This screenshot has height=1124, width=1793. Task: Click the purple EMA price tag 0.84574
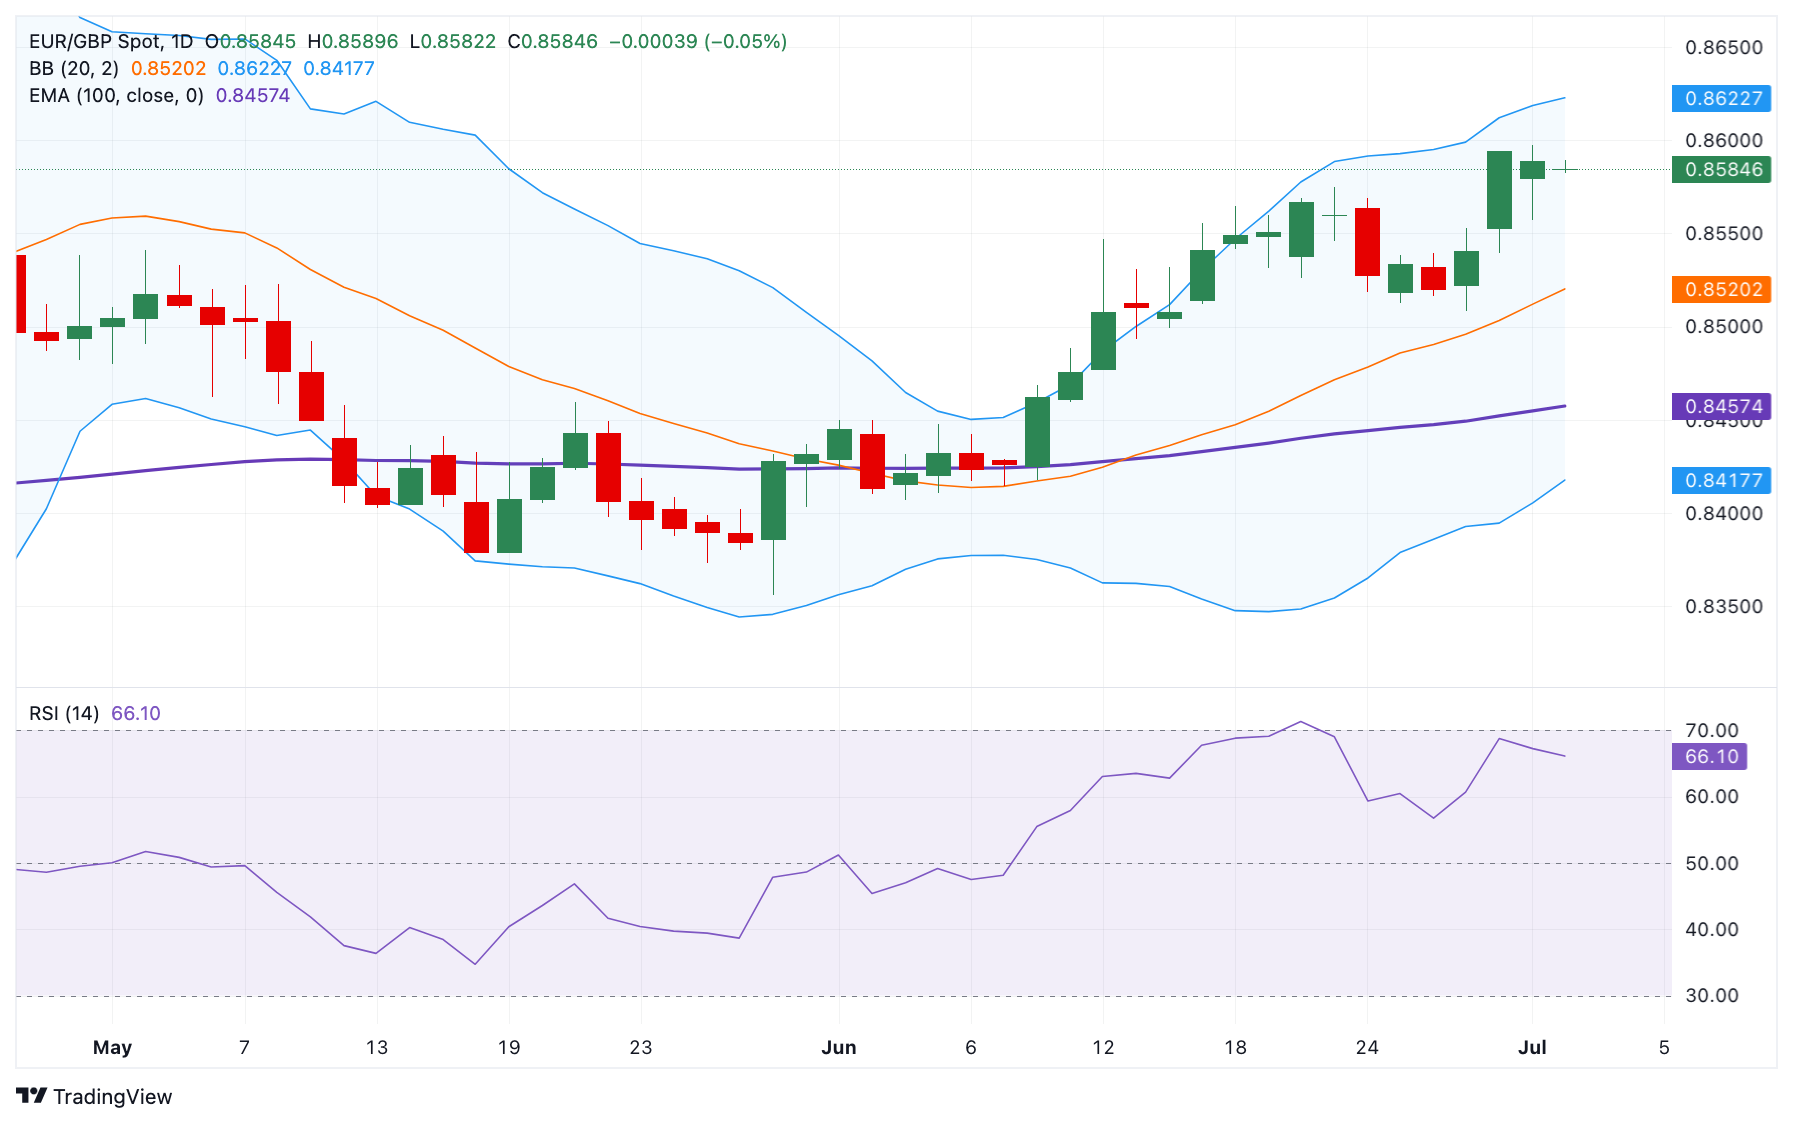(x=1721, y=407)
